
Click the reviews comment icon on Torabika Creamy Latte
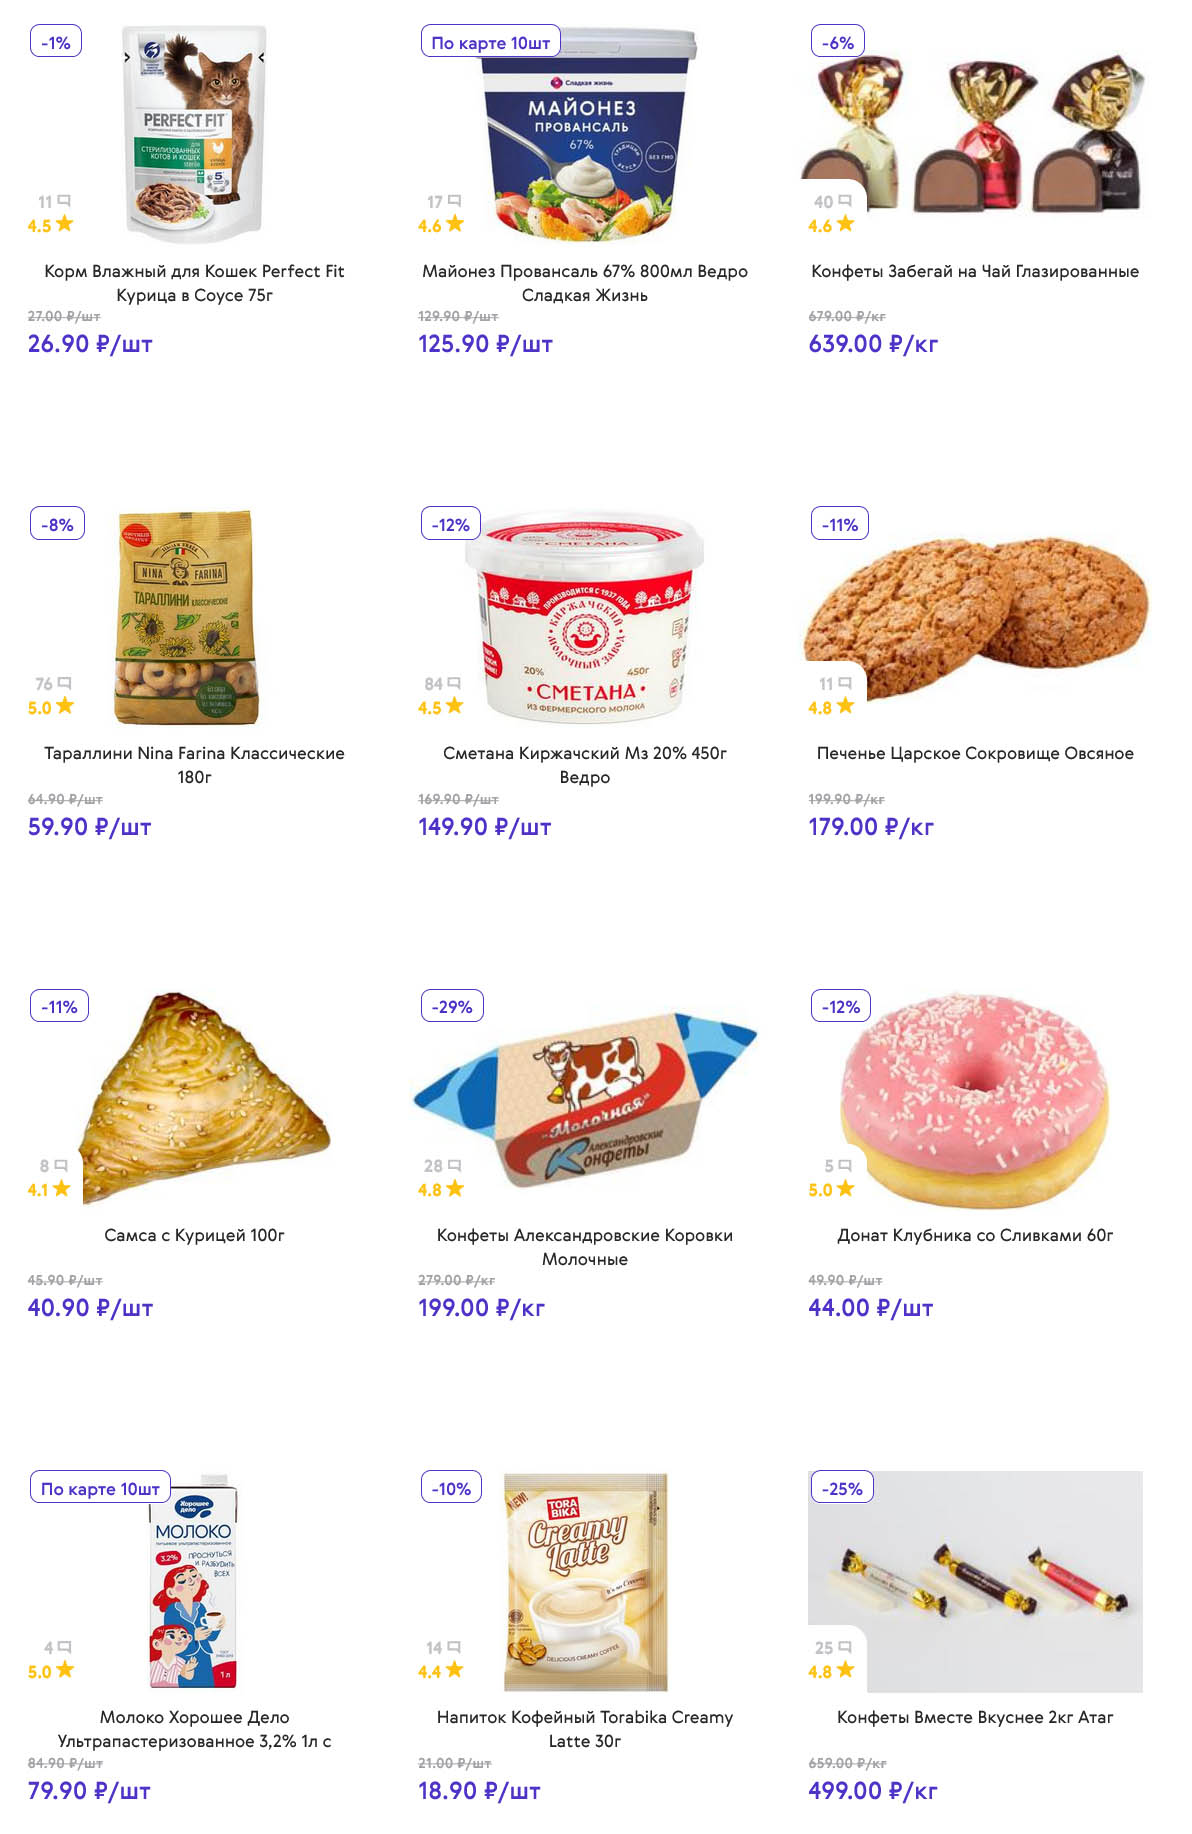click(454, 1646)
